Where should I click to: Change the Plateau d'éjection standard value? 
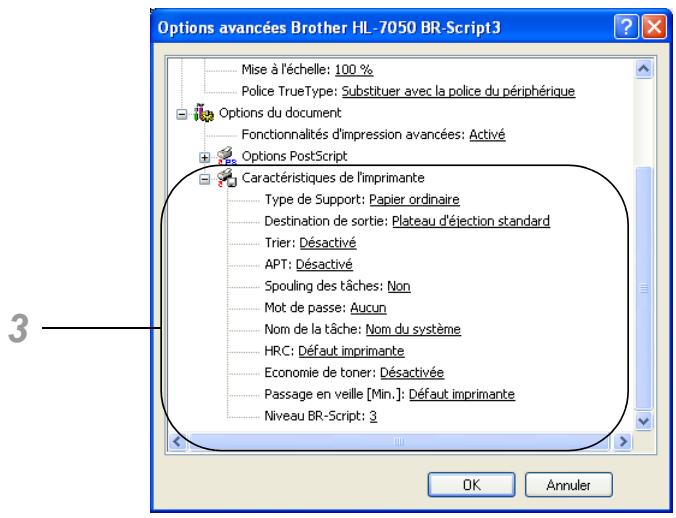click(471, 221)
